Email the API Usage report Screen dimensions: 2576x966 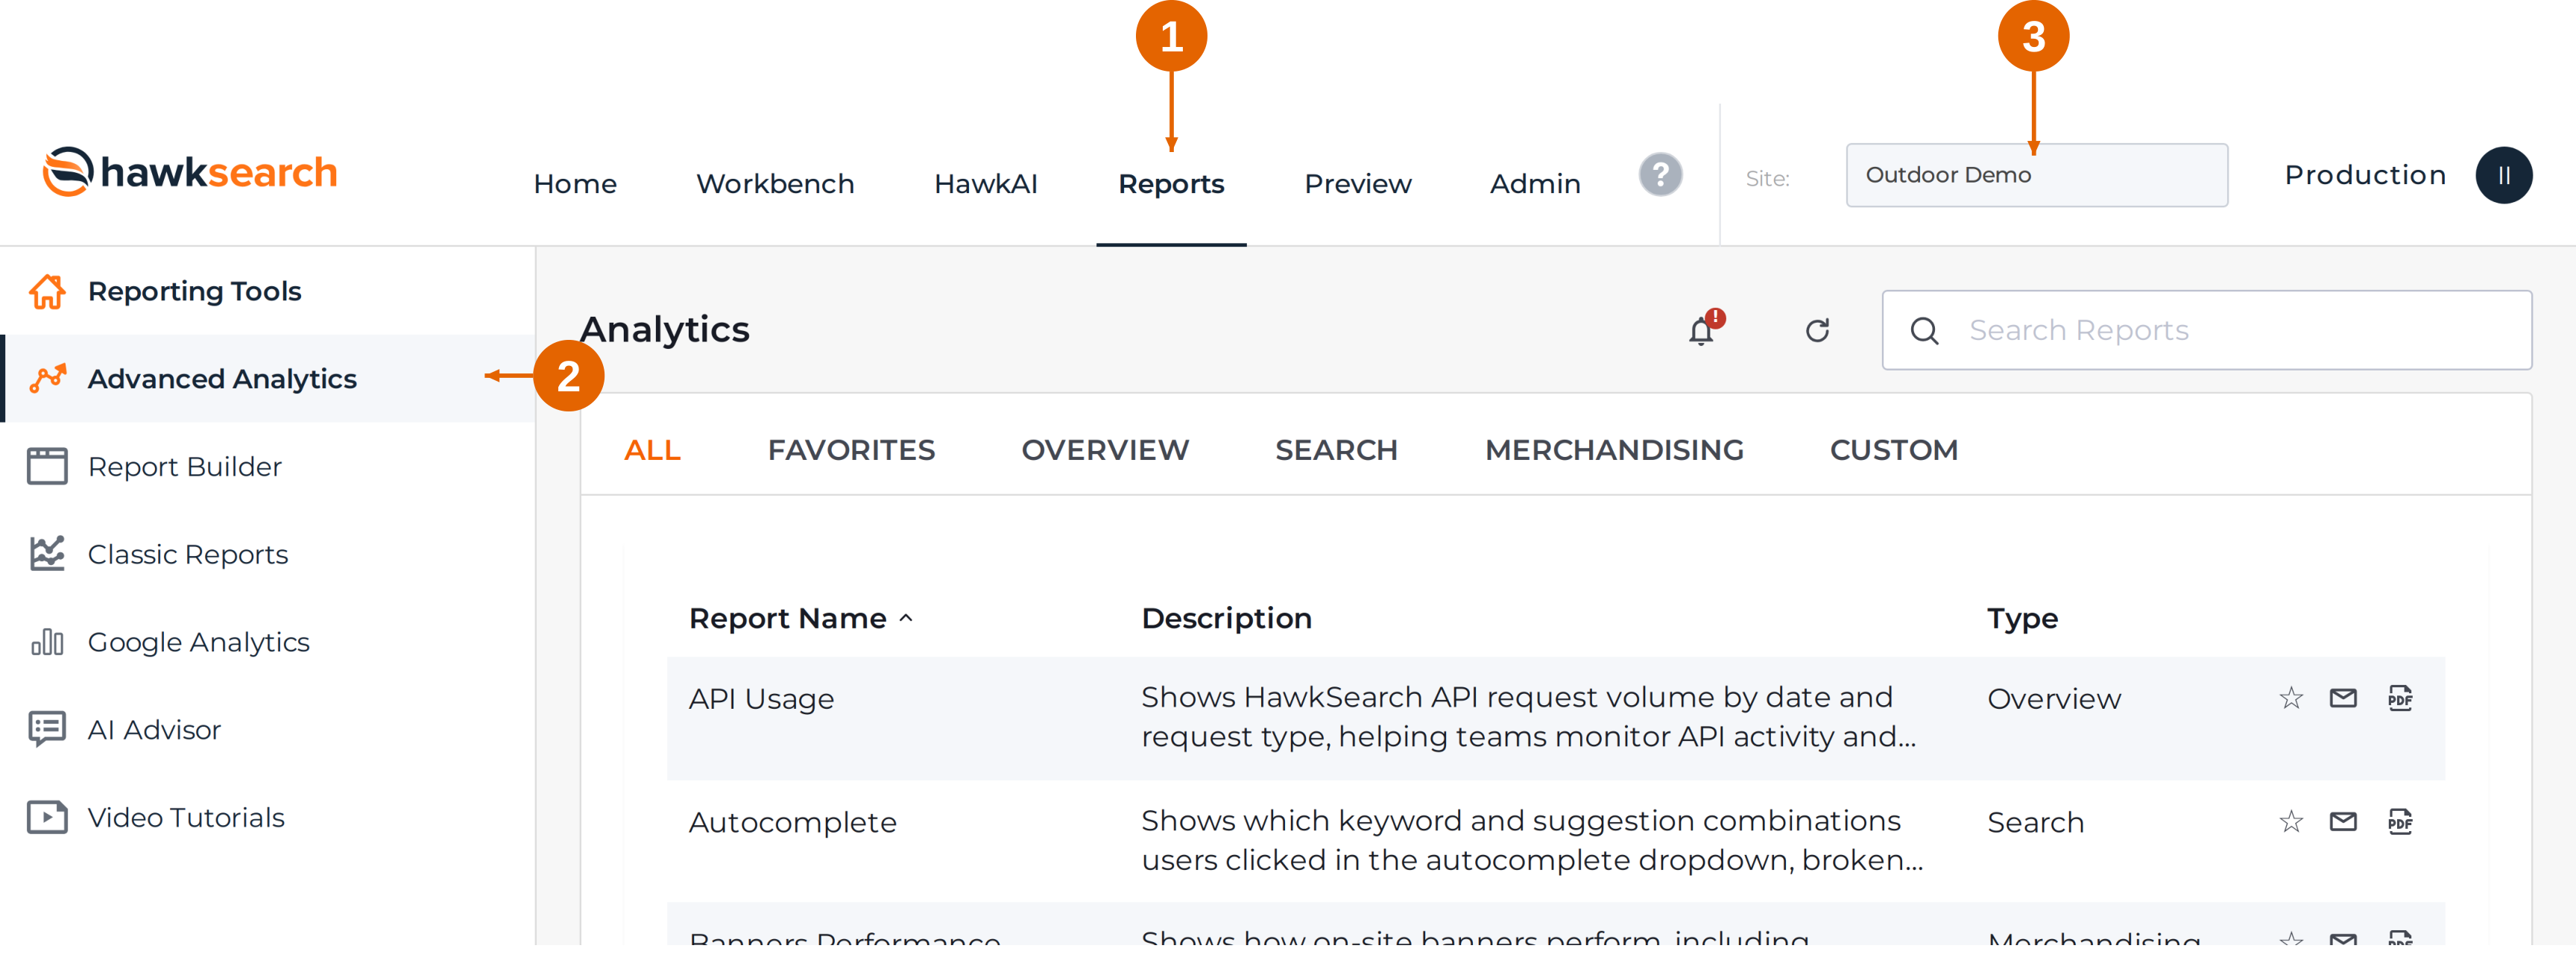pyautogui.click(x=2343, y=698)
